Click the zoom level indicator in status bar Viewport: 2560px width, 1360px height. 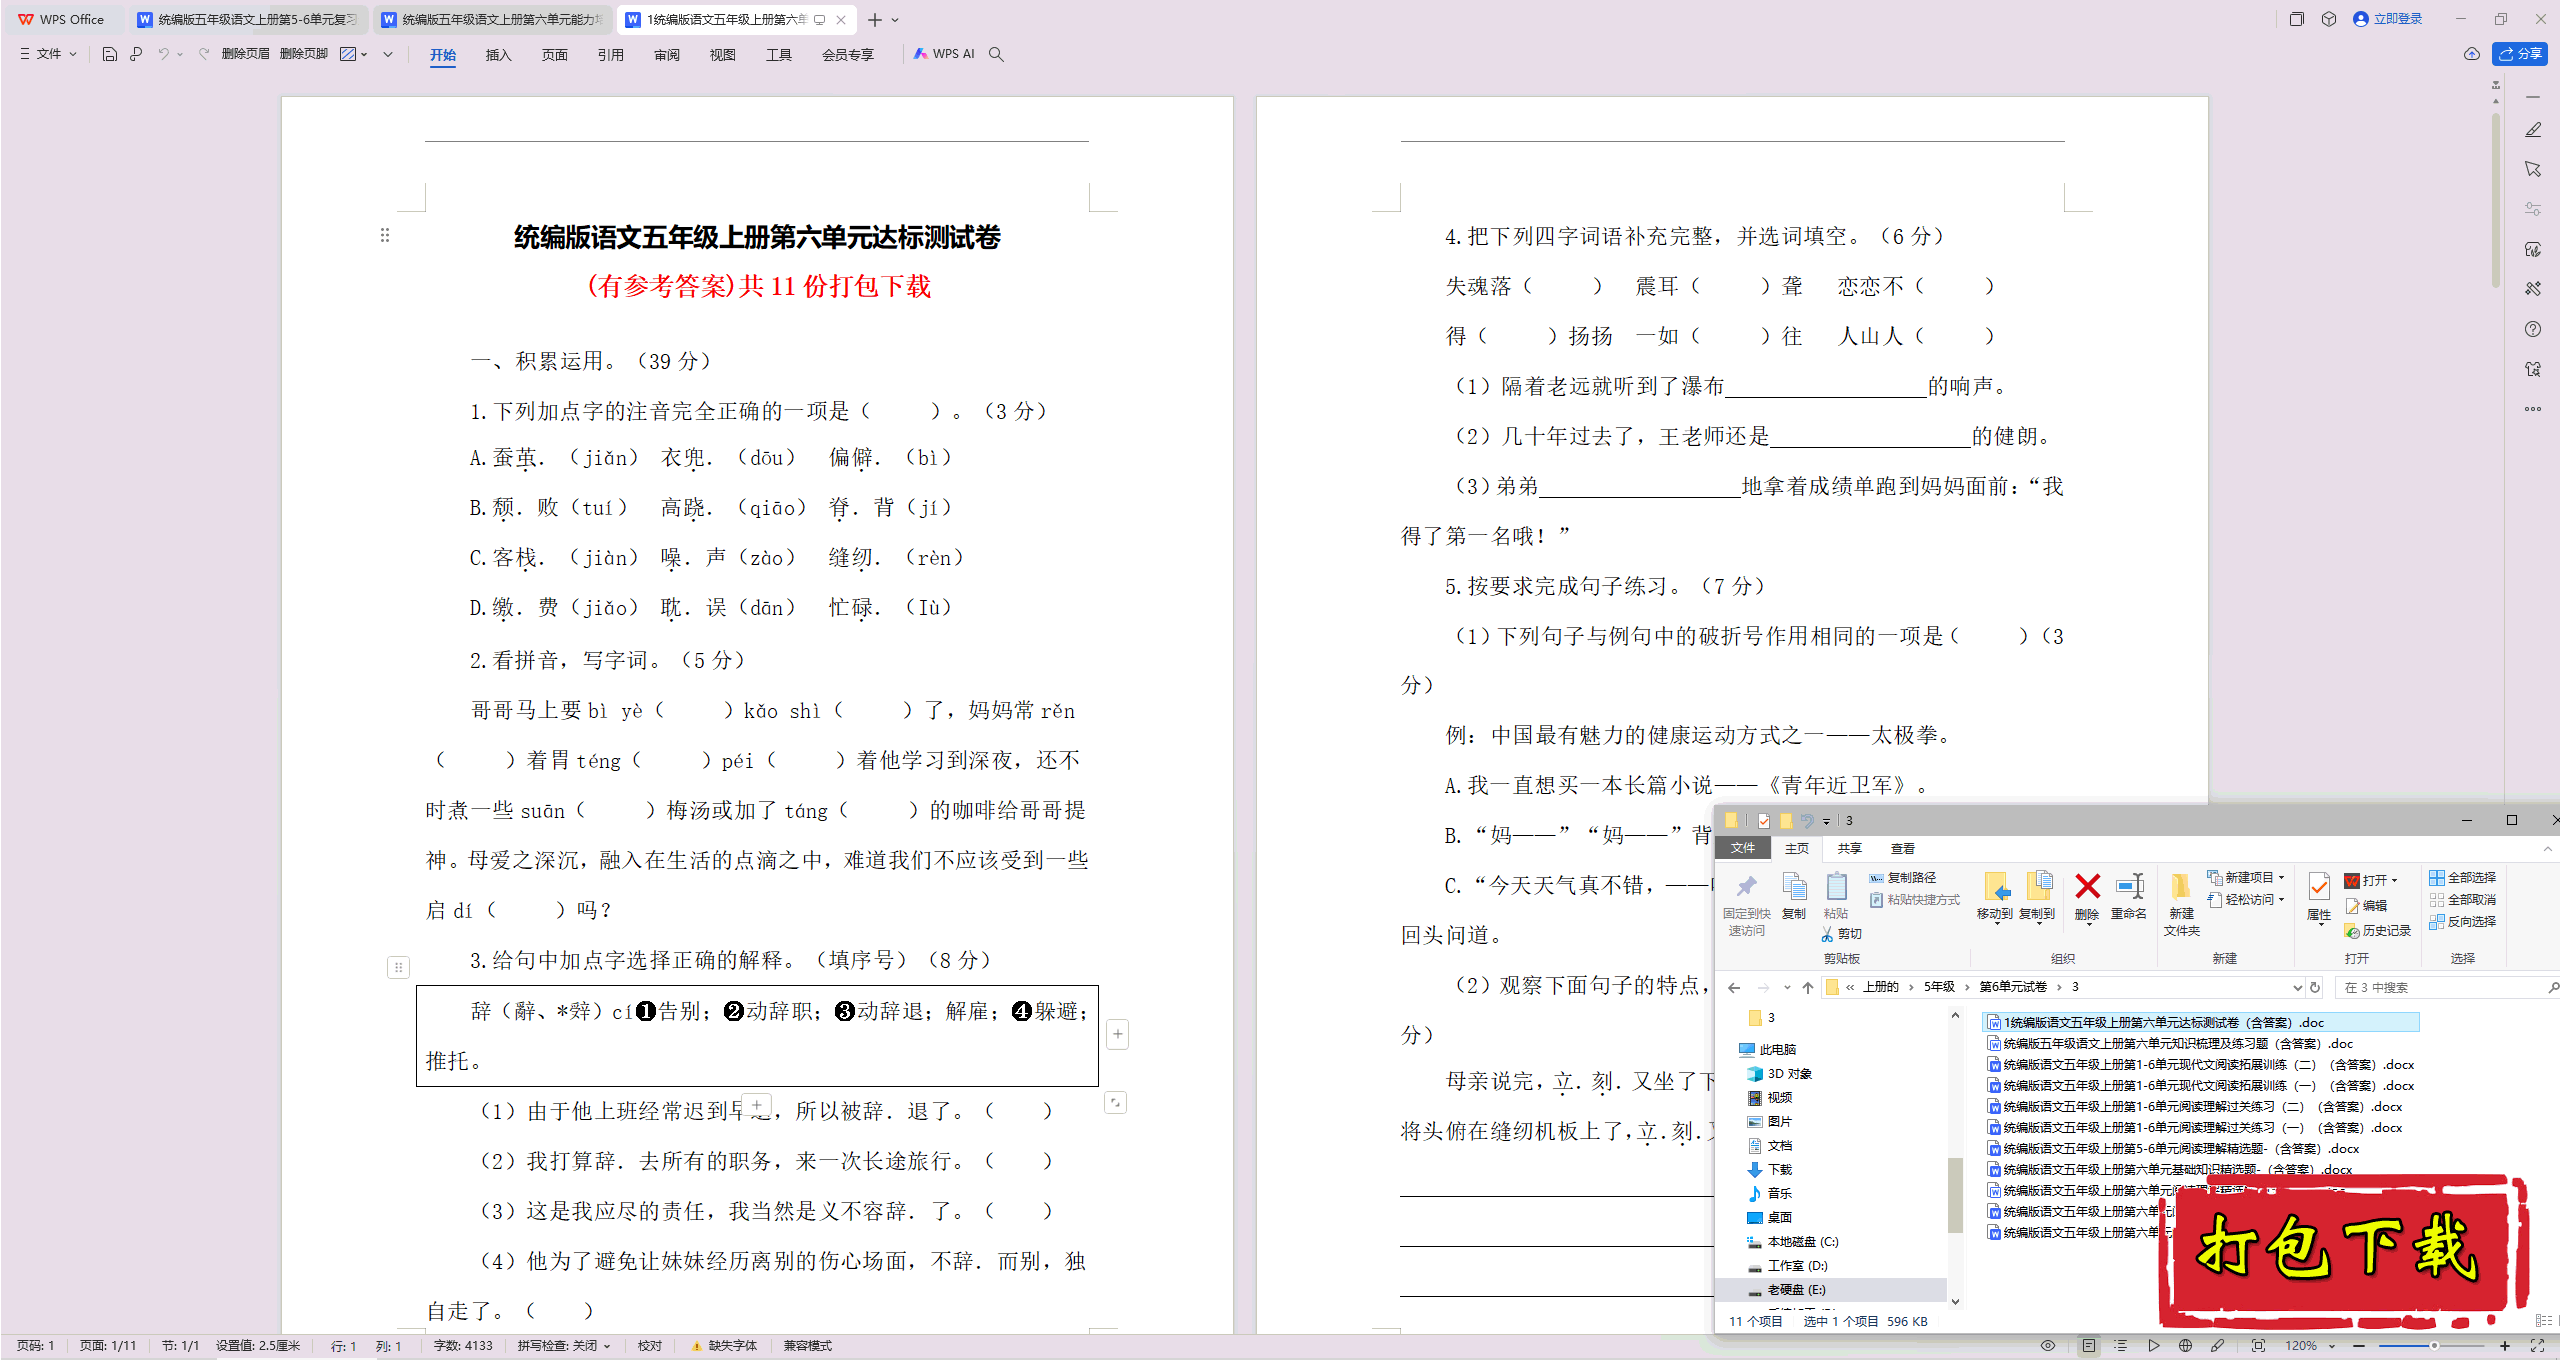pos(2298,1345)
